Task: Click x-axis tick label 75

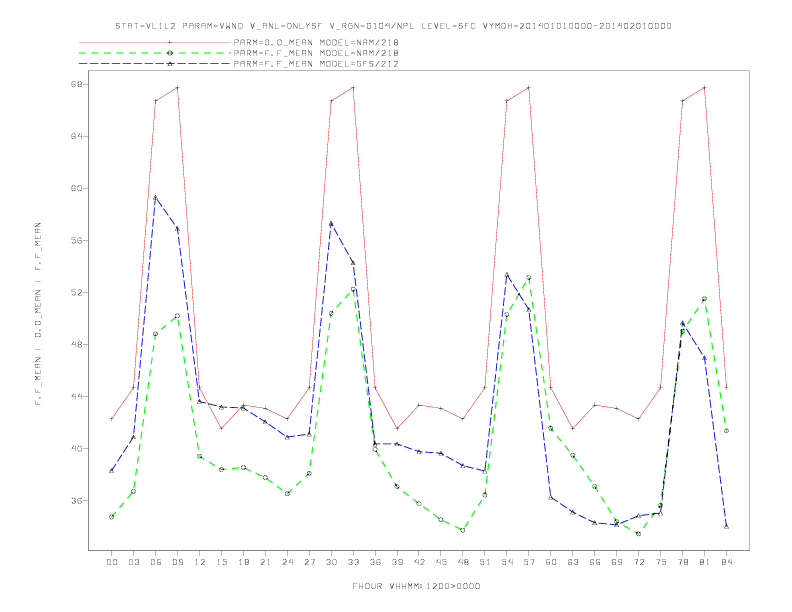Action: [661, 562]
